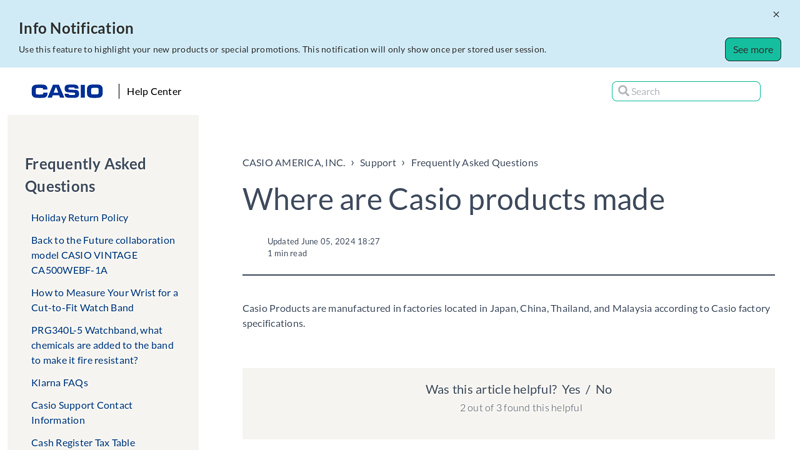Open Klarna FAQs article
The width and height of the screenshot is (800, 450).
59,383
